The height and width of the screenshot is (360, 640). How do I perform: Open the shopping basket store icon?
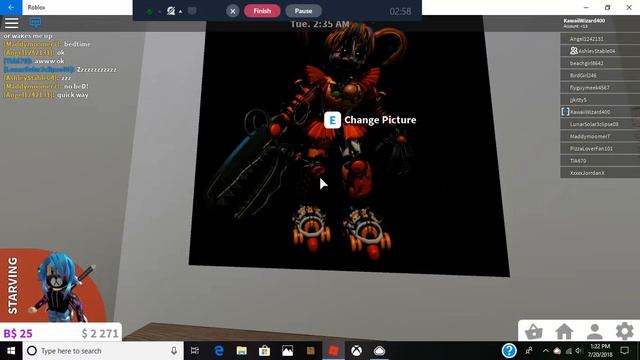[x=534, y=331]
